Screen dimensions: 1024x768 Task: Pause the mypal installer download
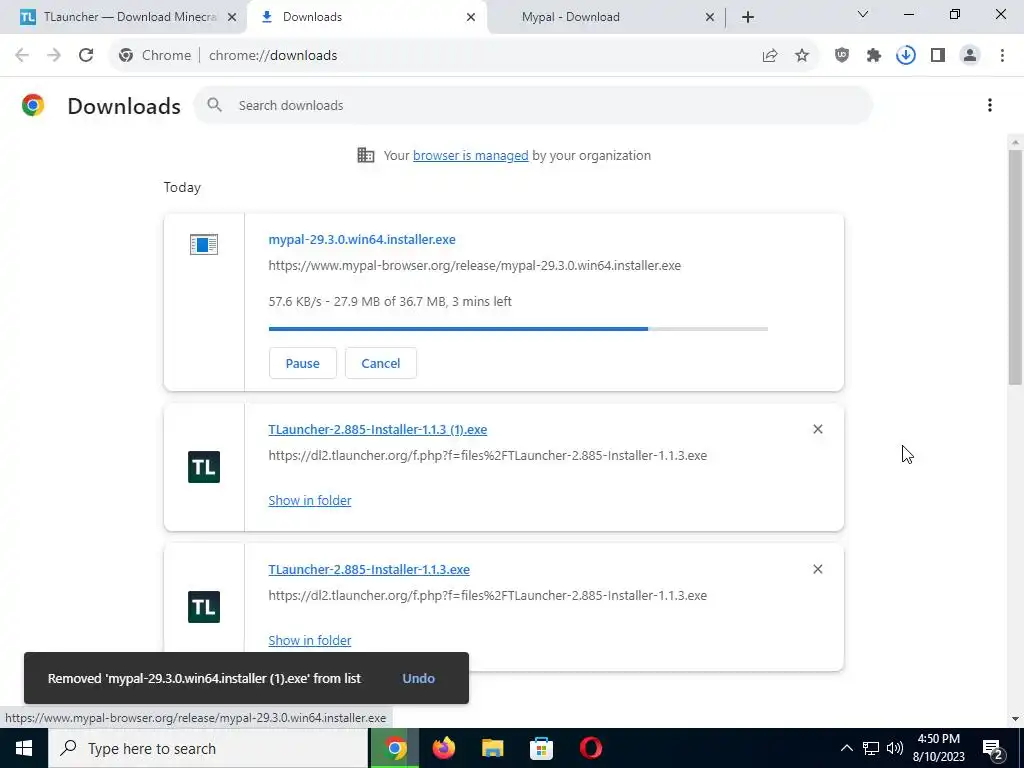point(302,363)
